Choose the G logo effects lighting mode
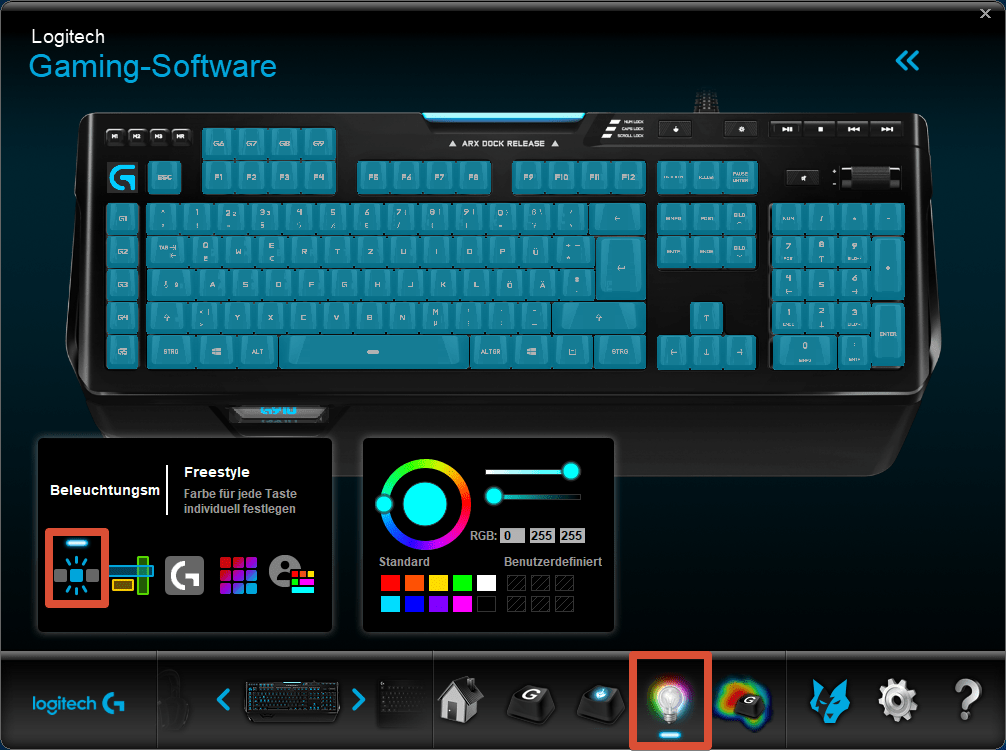 (185, 575)
